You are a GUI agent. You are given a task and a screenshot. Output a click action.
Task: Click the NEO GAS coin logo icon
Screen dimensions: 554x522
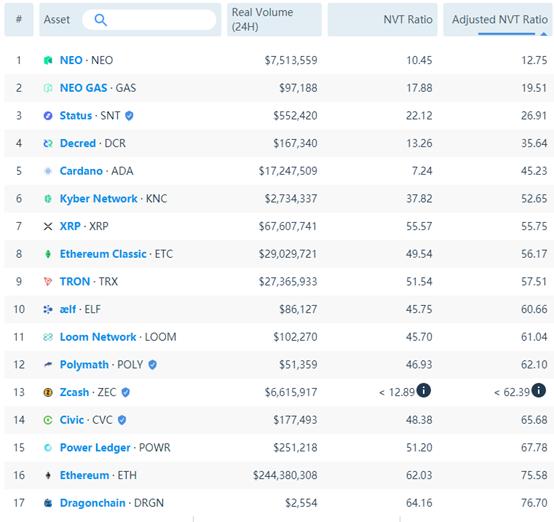[x=48, y=88]
